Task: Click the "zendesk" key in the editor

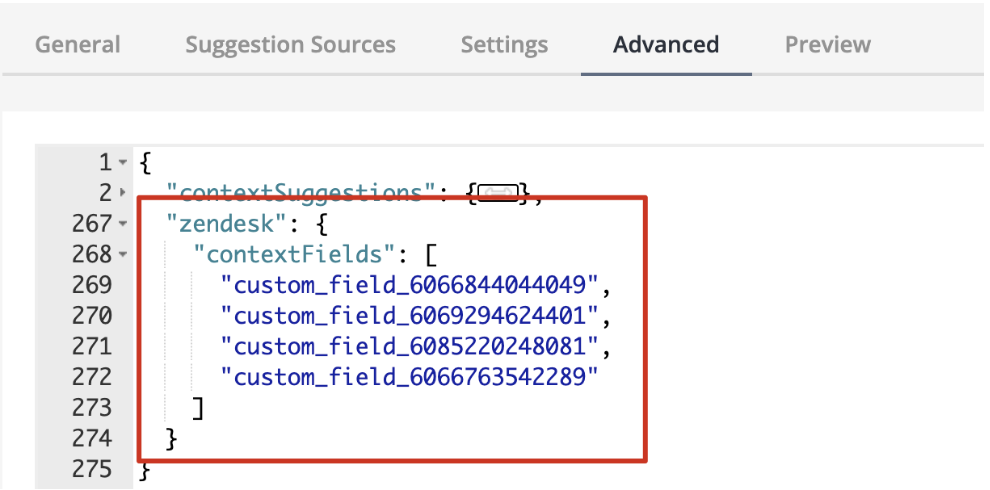Action: (221, 224)
